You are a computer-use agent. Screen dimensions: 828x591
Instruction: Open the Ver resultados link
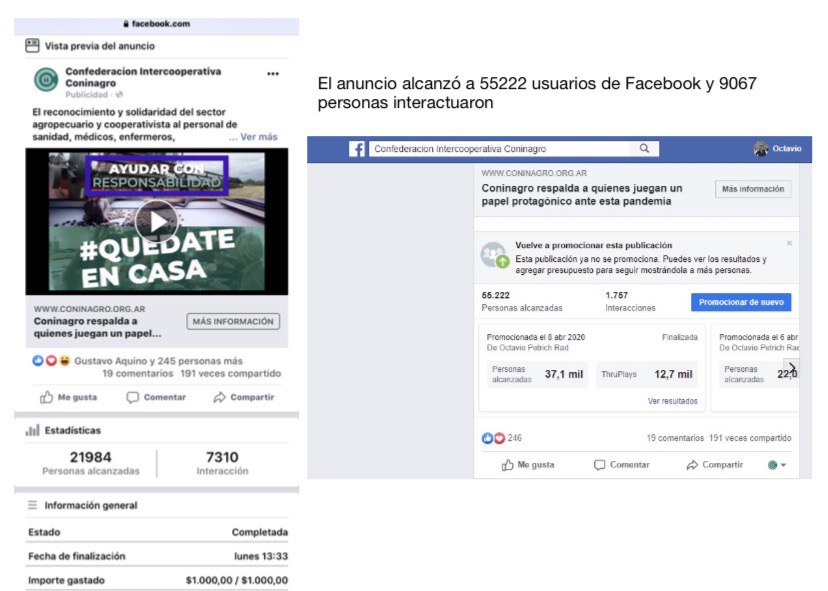pos(672,401)
